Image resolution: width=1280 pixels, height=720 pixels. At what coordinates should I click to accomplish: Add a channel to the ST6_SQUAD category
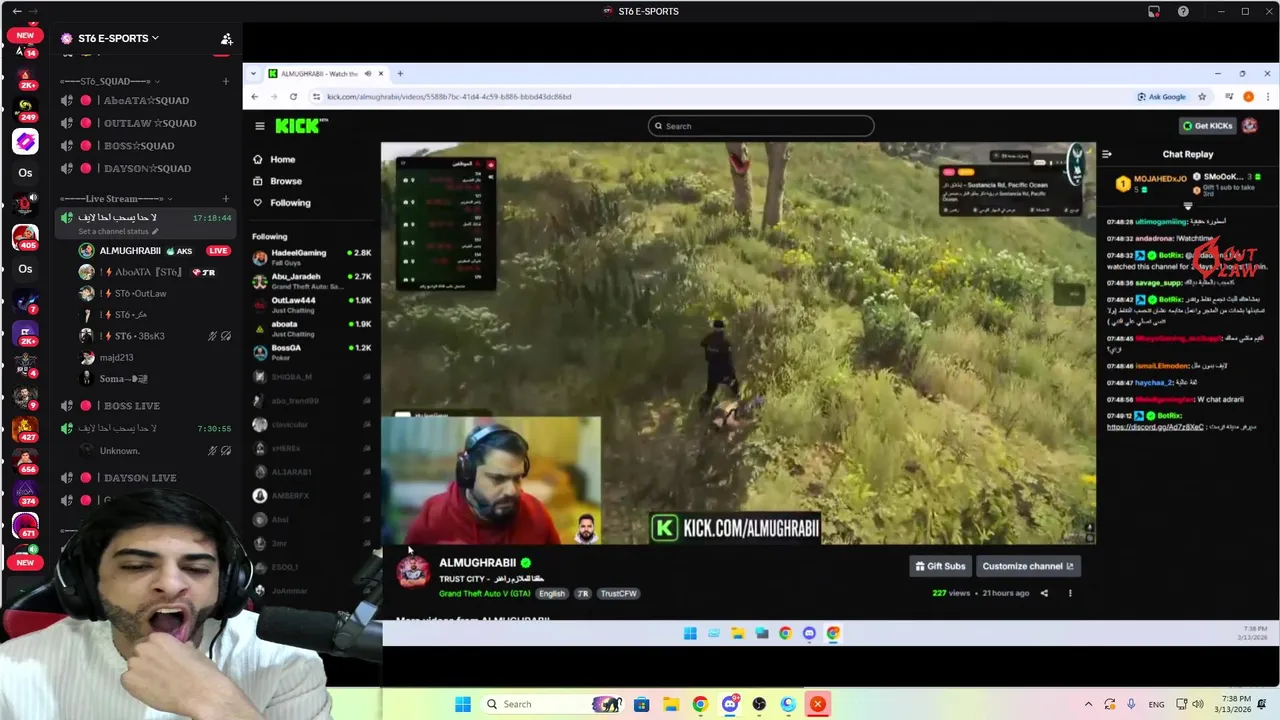pyautogui.click(x=226, y=81)
